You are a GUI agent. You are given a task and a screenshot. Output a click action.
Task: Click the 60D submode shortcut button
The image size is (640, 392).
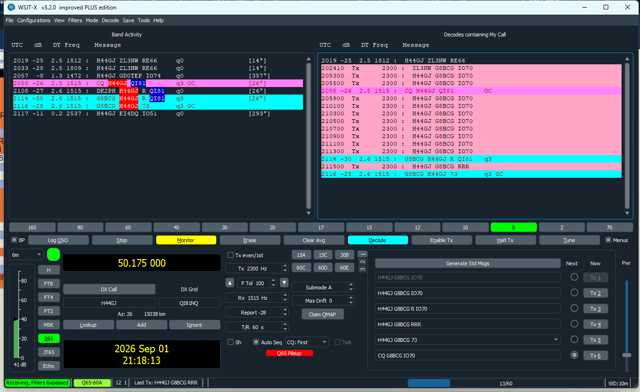pos(323,268)
